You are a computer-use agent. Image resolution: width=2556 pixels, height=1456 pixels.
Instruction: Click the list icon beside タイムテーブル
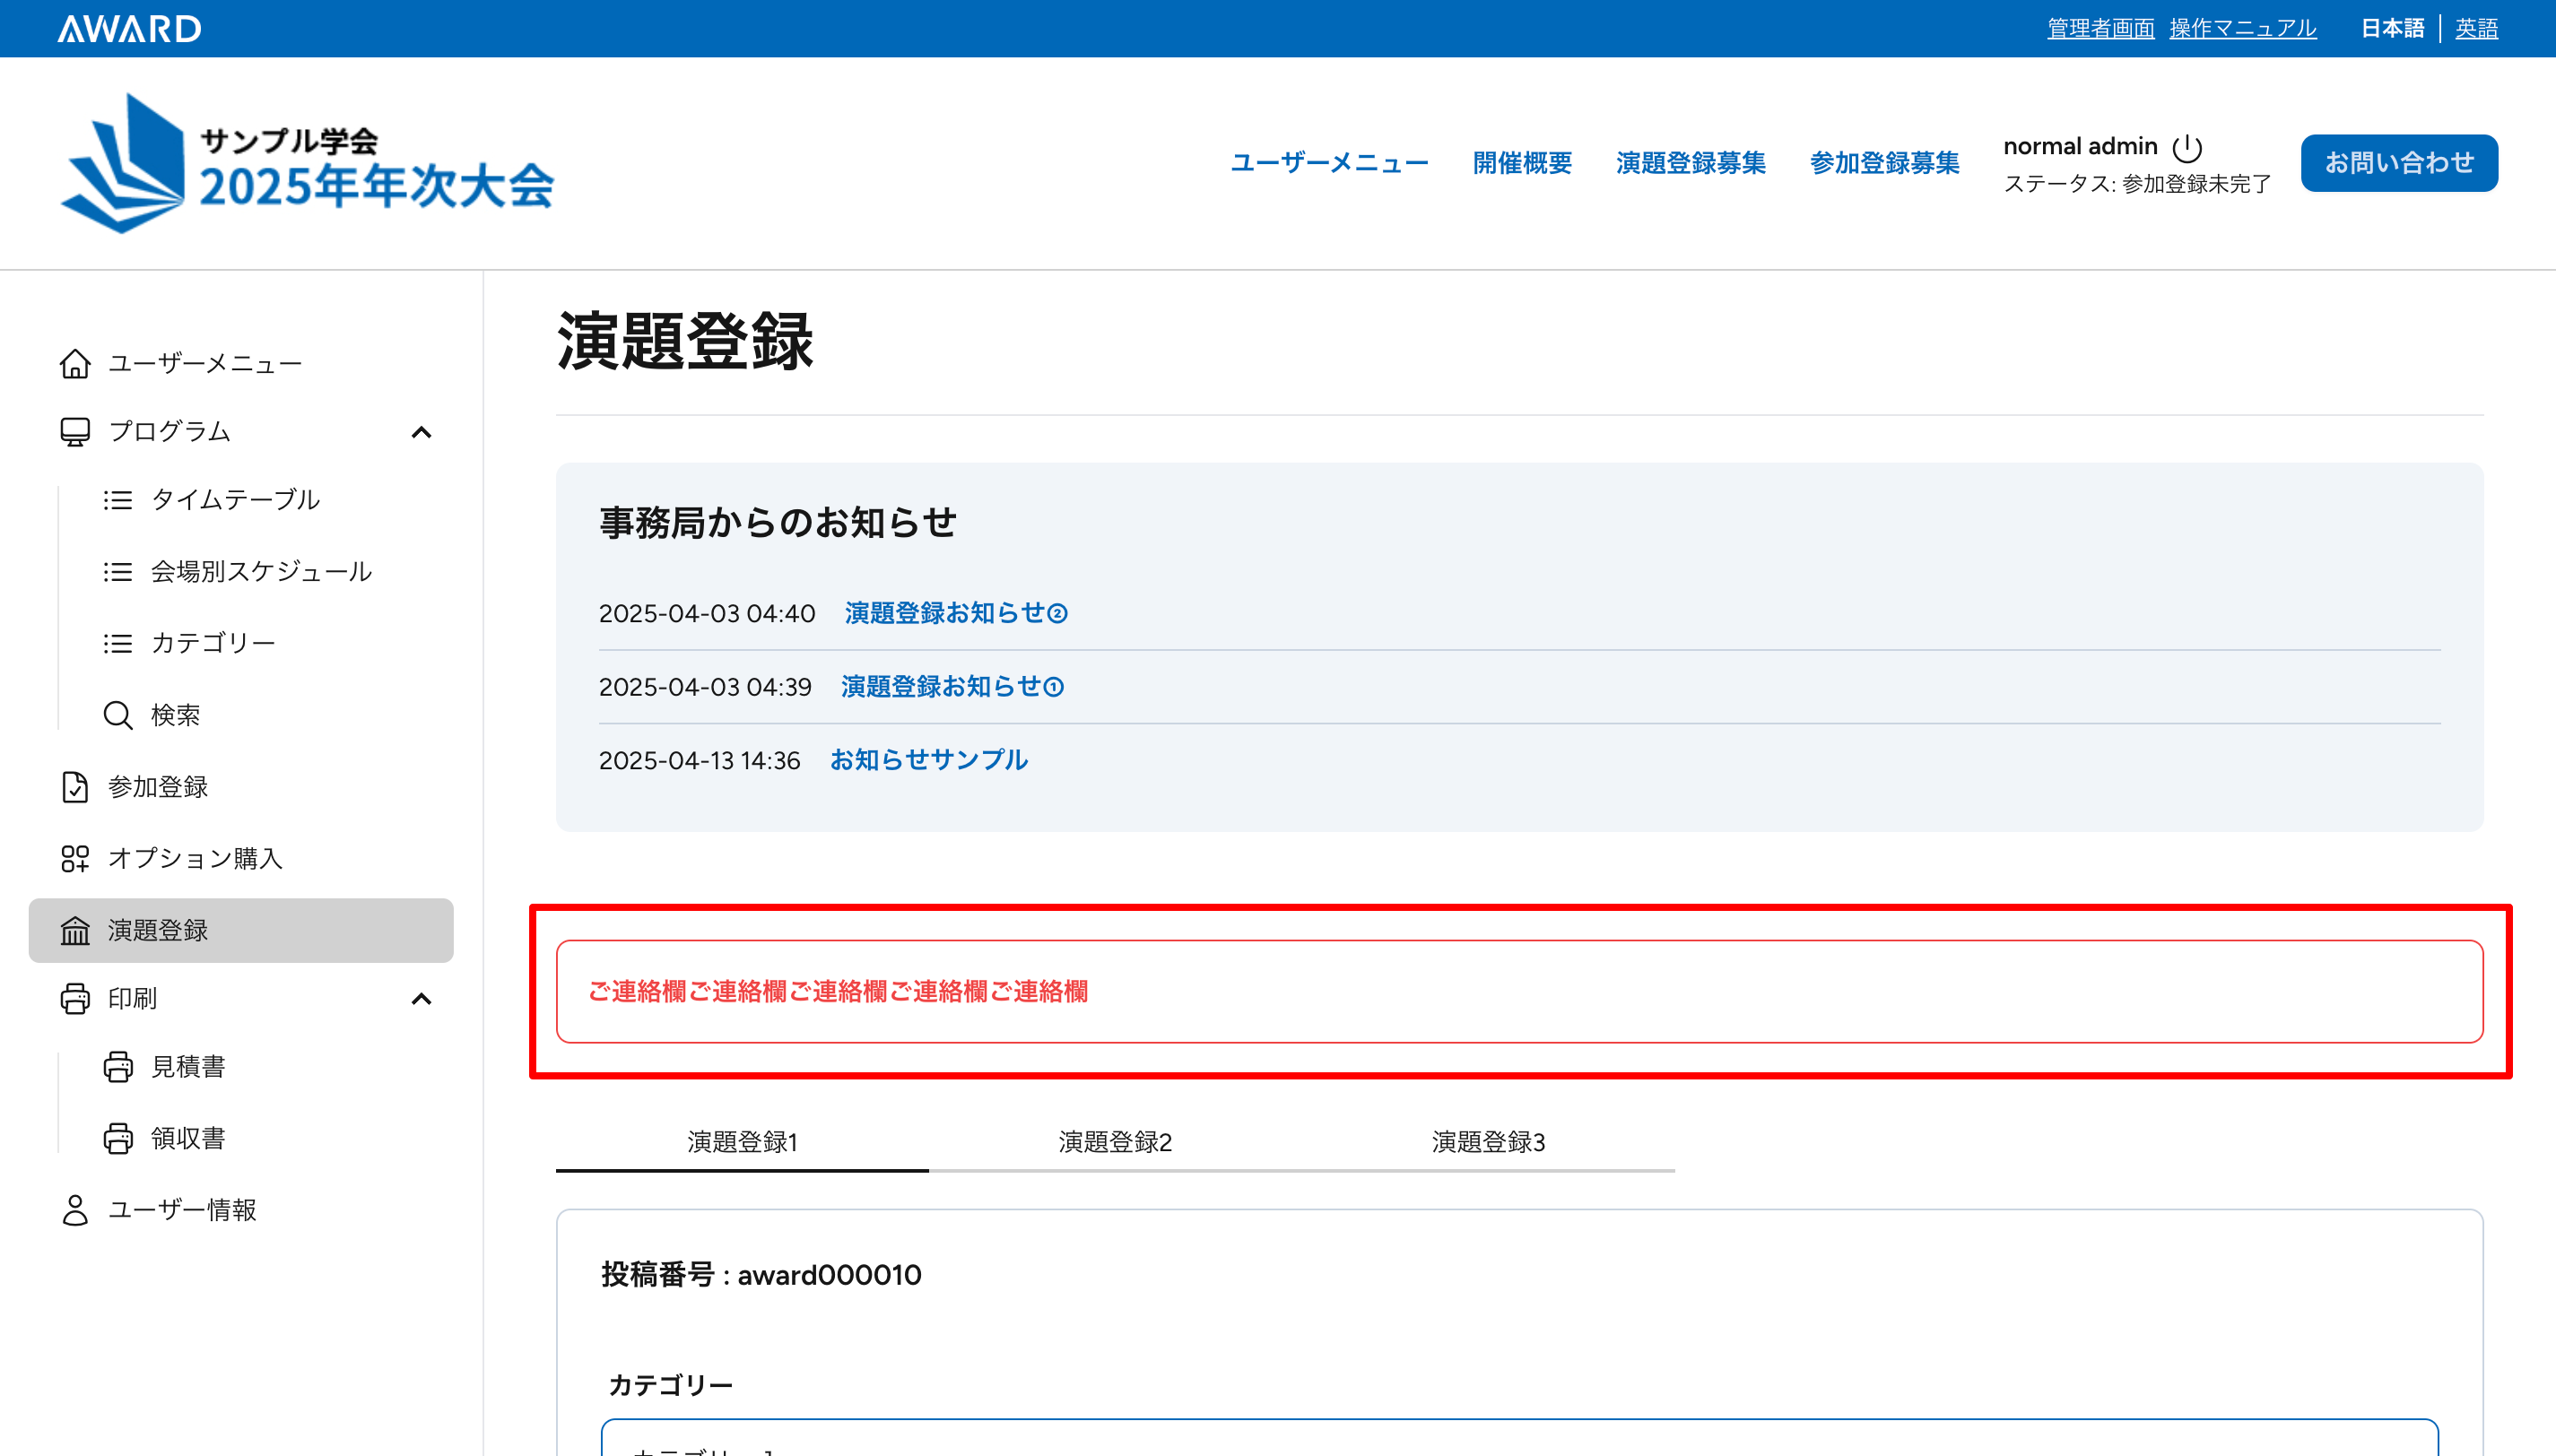(x=118, y=500)
